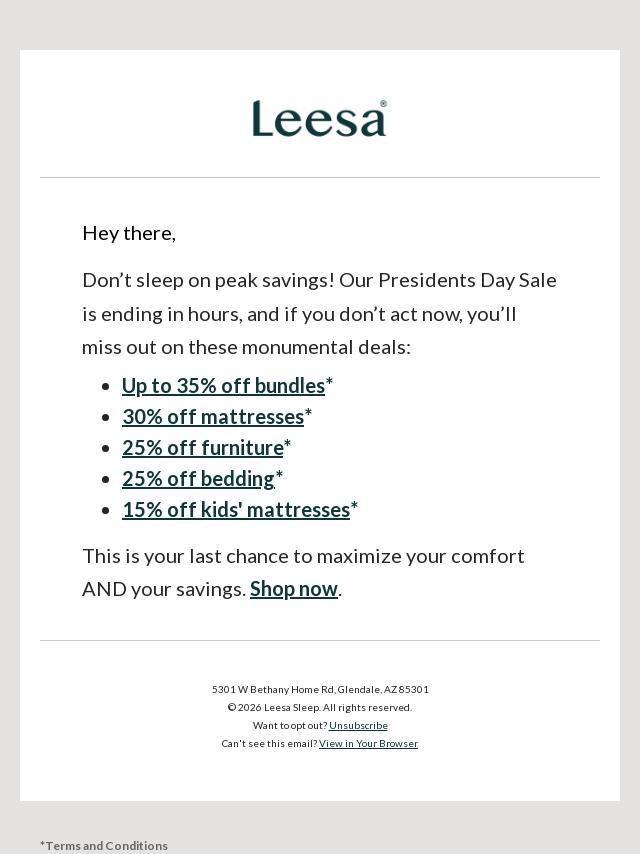Click the bullet point before the bundles offer
Viewport: 640px width, 854px height.
tap(106, 386)
